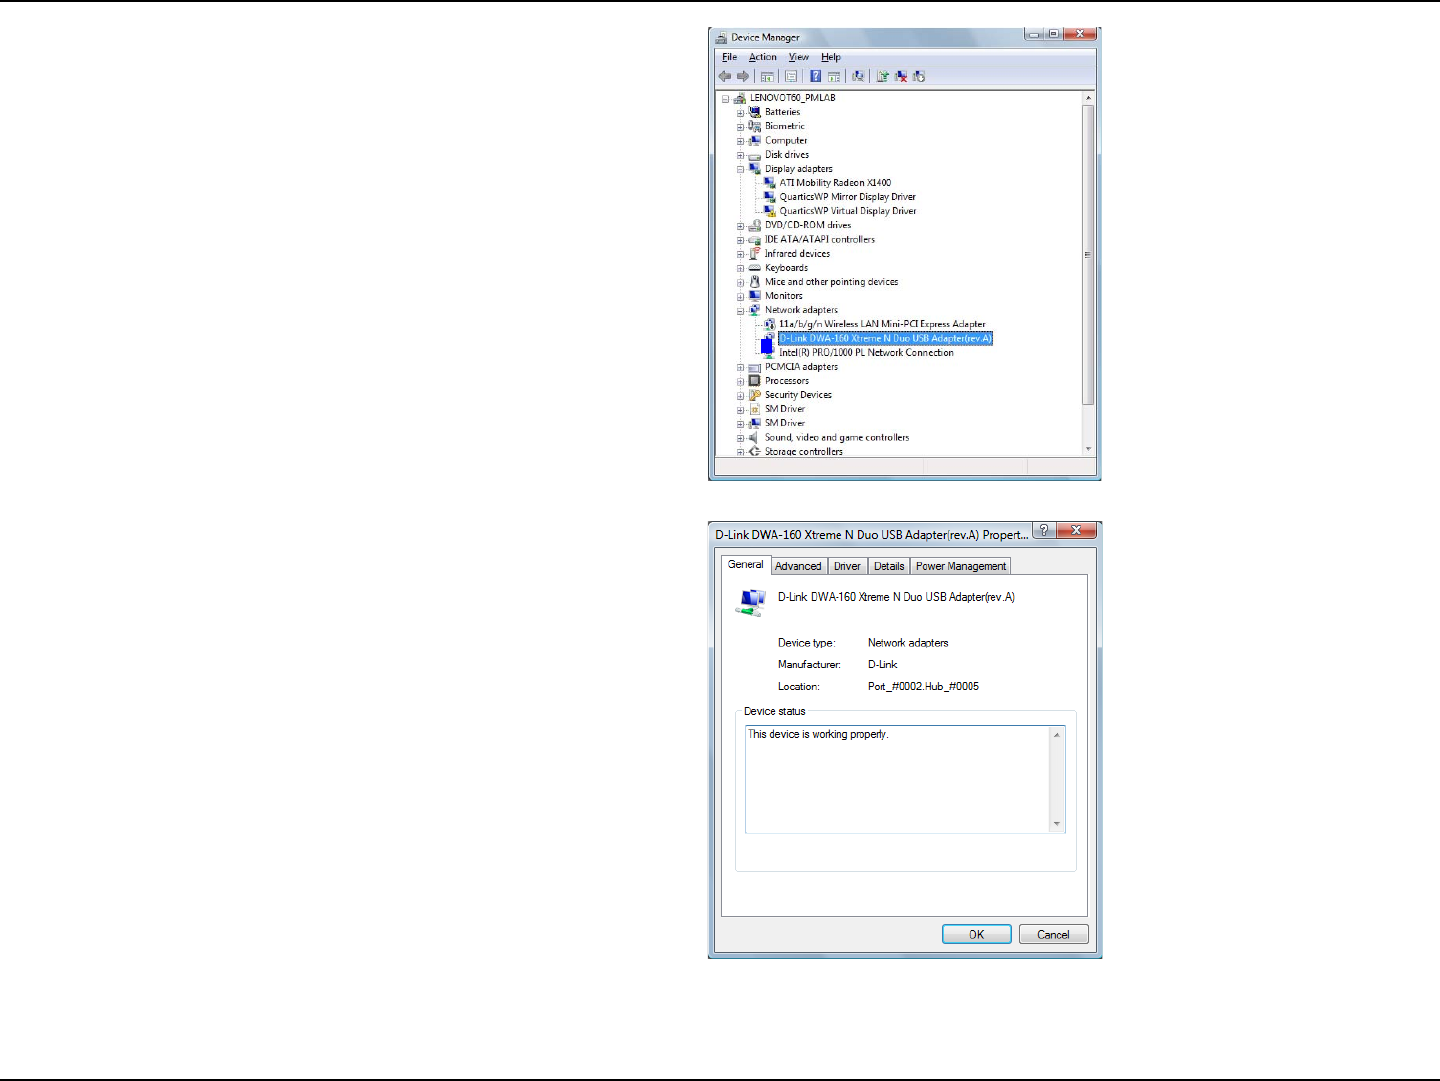Click the Back arrow in Device Manager toolbar
The image size is (1440, 1081).
coord(724,76)
